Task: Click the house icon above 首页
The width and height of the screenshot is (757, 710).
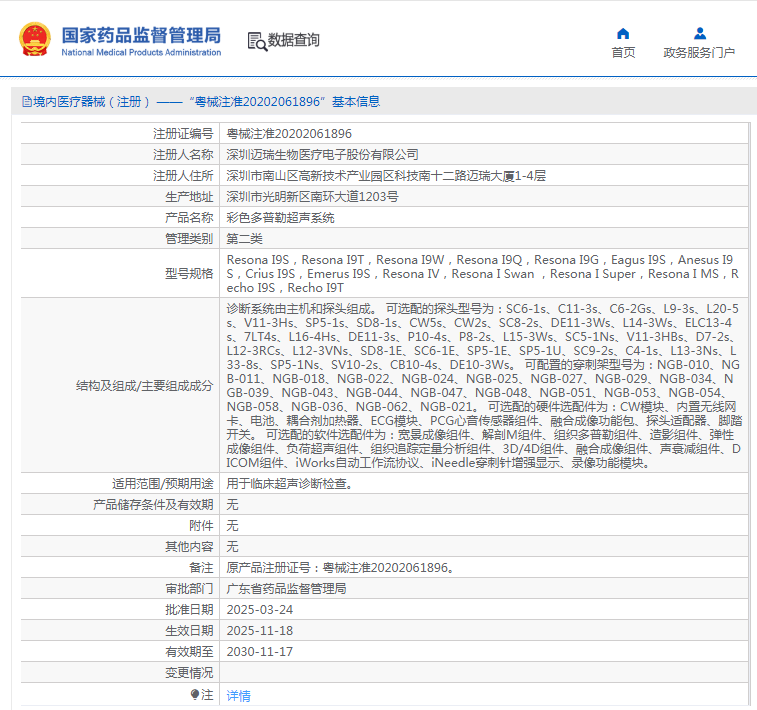Action: click(x=623, y=33)
